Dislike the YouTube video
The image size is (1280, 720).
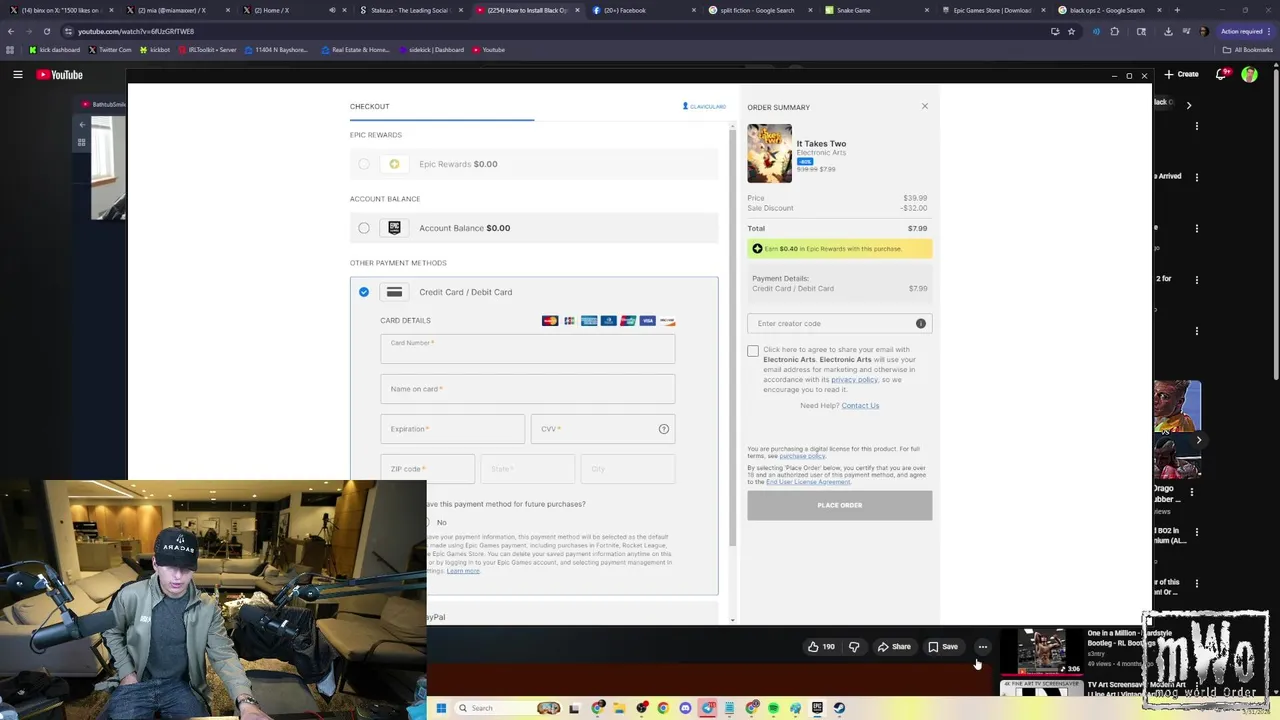[854, 647]
